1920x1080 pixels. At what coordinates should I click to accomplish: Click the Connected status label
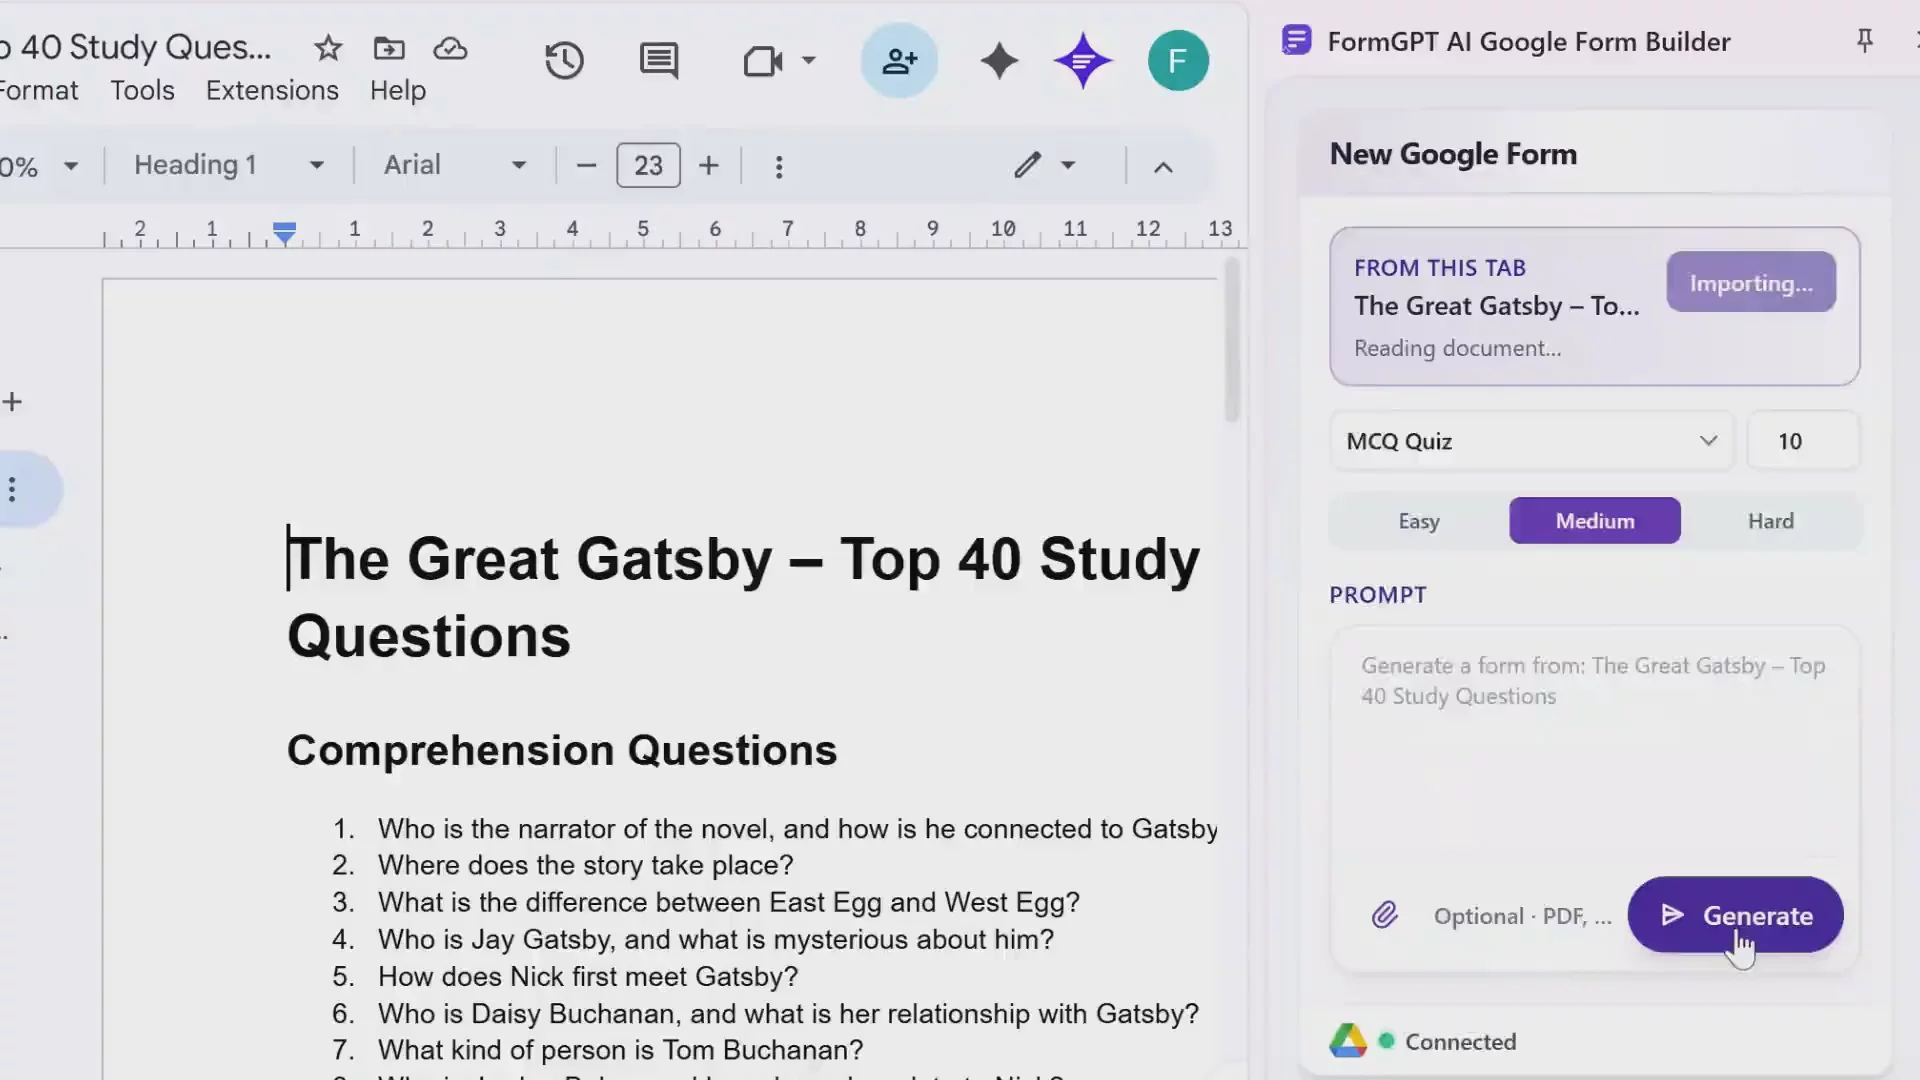pos(1461,1042)
